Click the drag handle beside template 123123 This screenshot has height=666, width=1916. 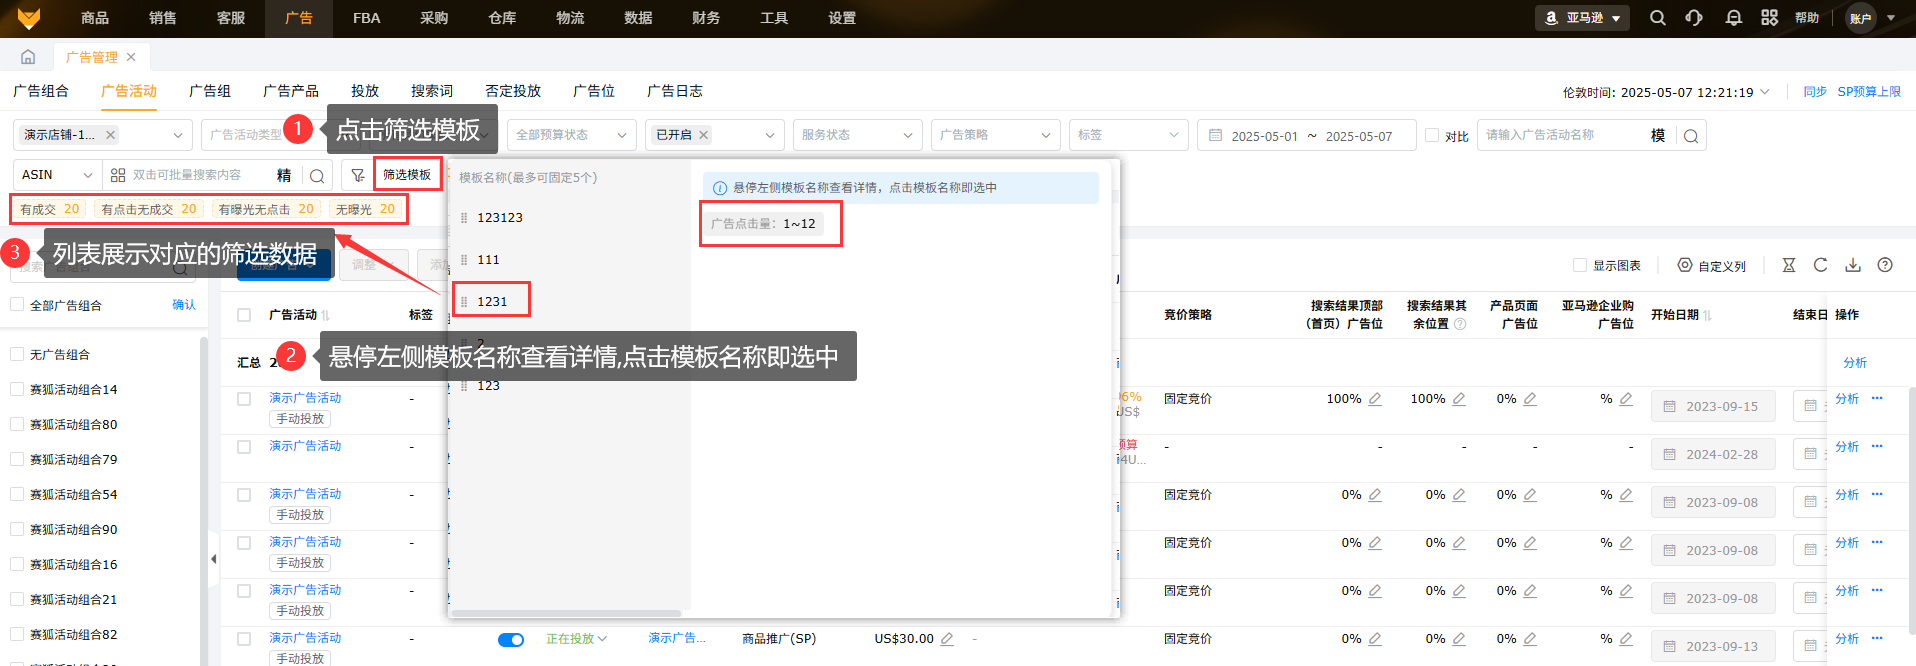tap(464, 218)
